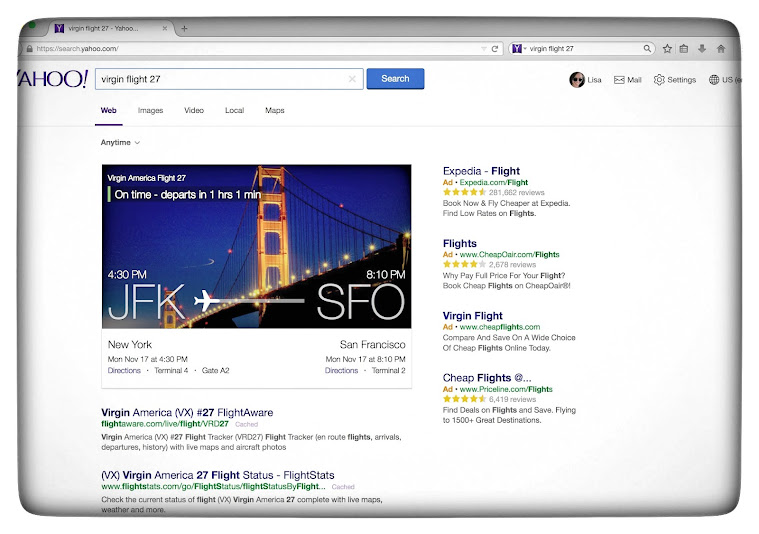Click the "Terminal 2" arrival text
Viewport: 759px width, 534px height.
click(389, 370)
